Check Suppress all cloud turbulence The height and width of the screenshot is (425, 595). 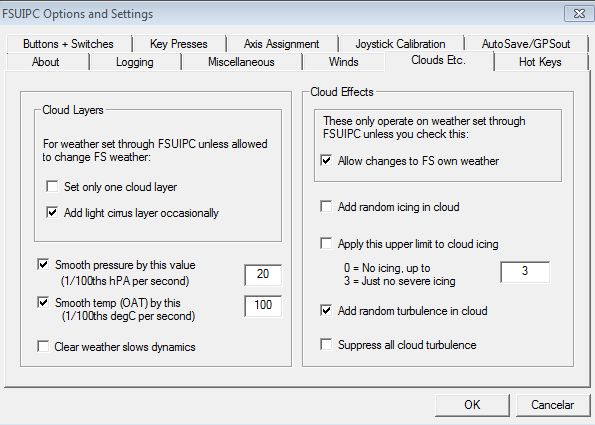coord(326,344)
